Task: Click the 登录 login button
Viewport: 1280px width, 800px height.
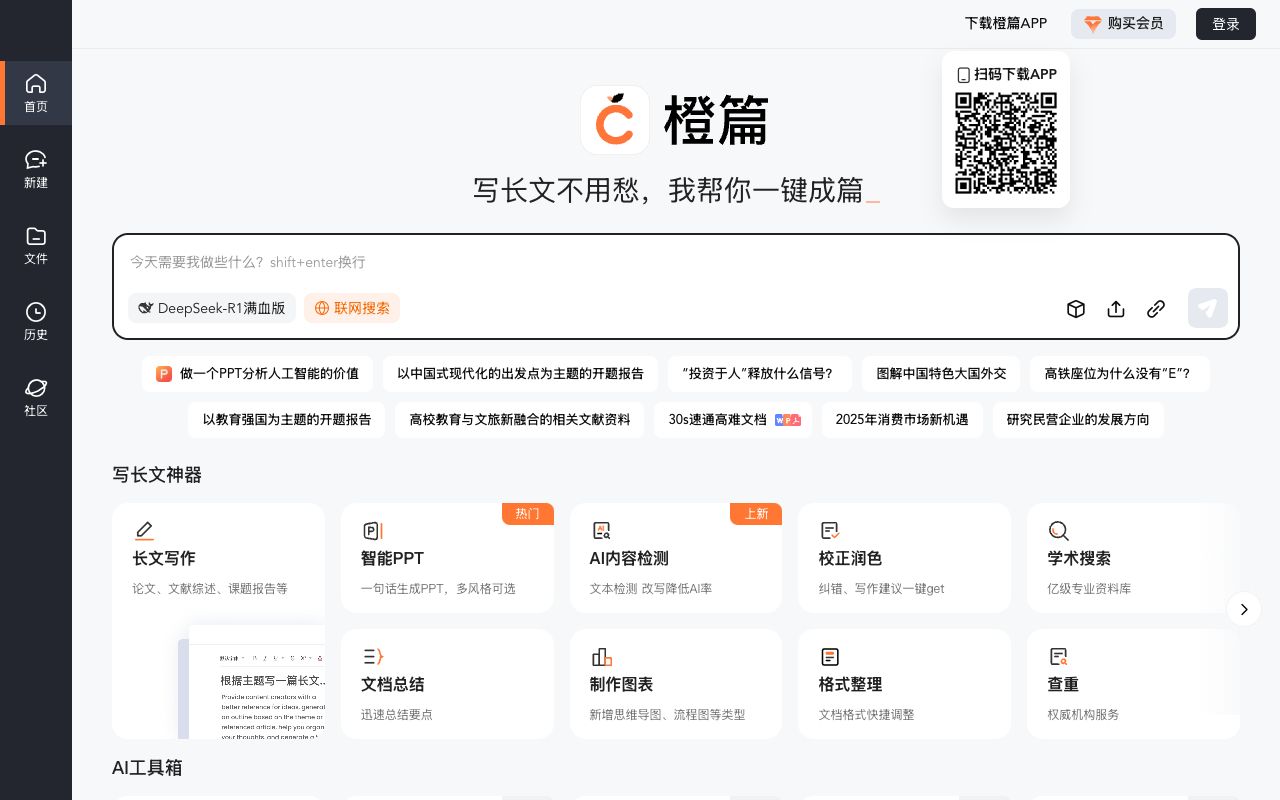Action: tap(1226, 24)
